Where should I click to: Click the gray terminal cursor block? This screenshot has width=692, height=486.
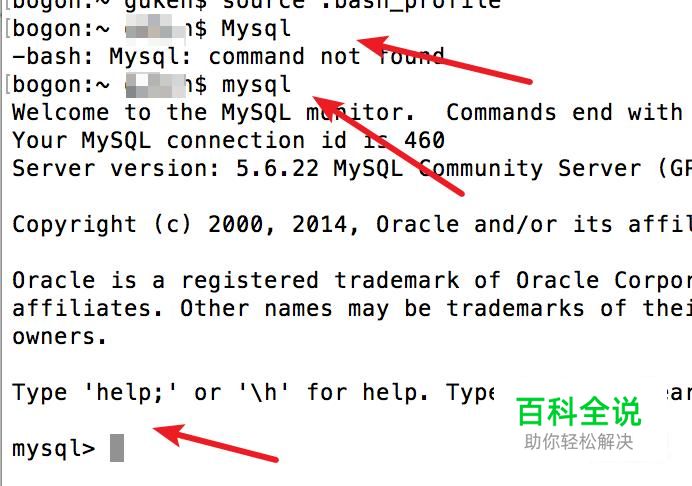(x=117, y=448)
